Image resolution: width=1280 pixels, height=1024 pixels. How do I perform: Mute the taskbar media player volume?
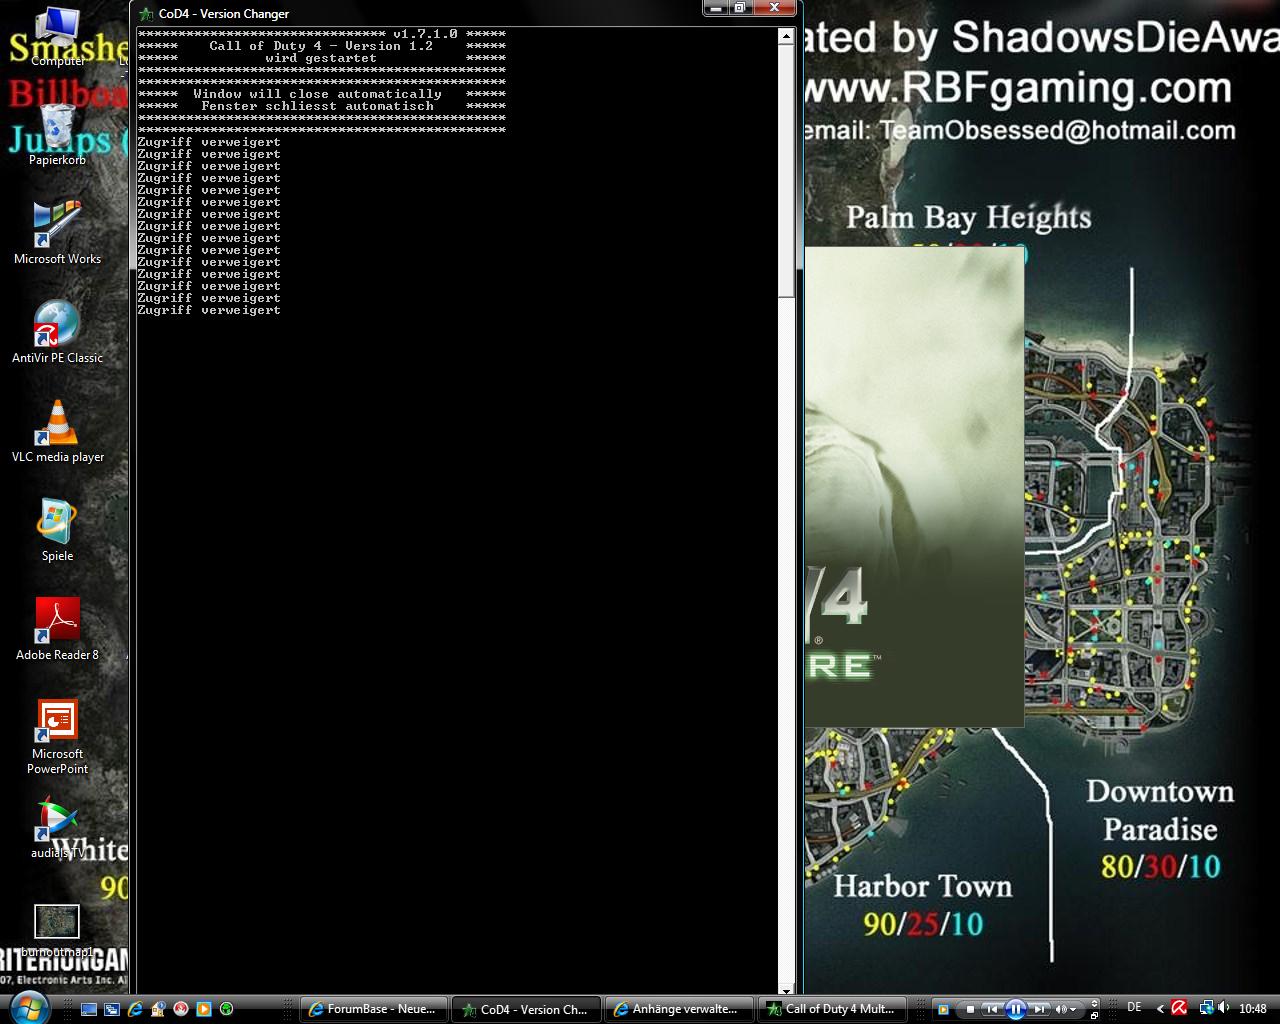click(1060, 1009)
